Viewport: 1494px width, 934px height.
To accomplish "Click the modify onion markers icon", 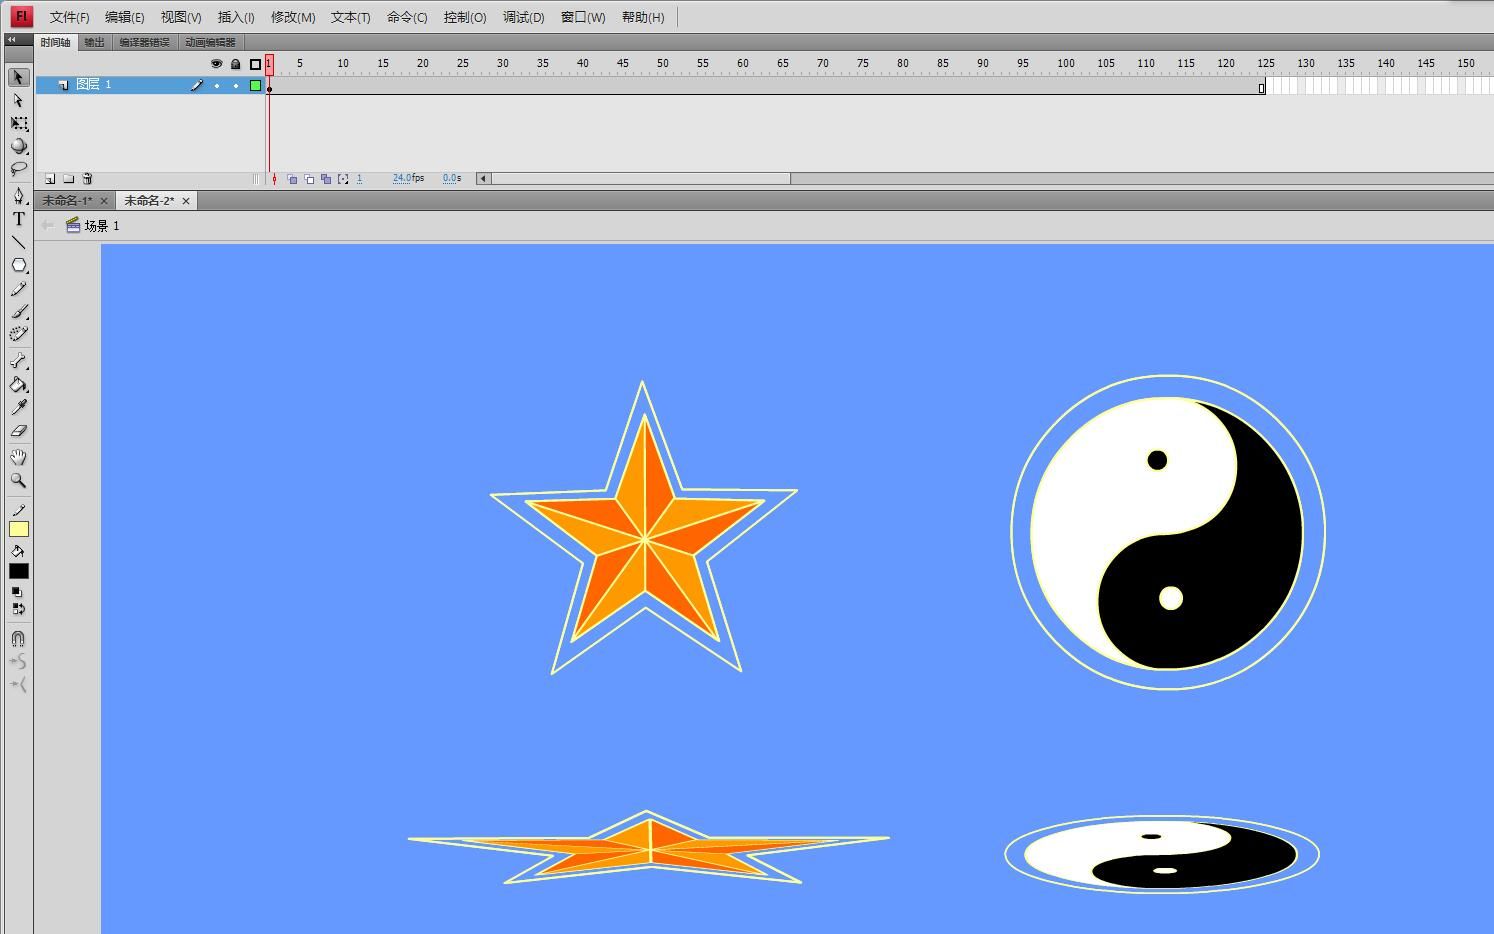I will 343,179.
